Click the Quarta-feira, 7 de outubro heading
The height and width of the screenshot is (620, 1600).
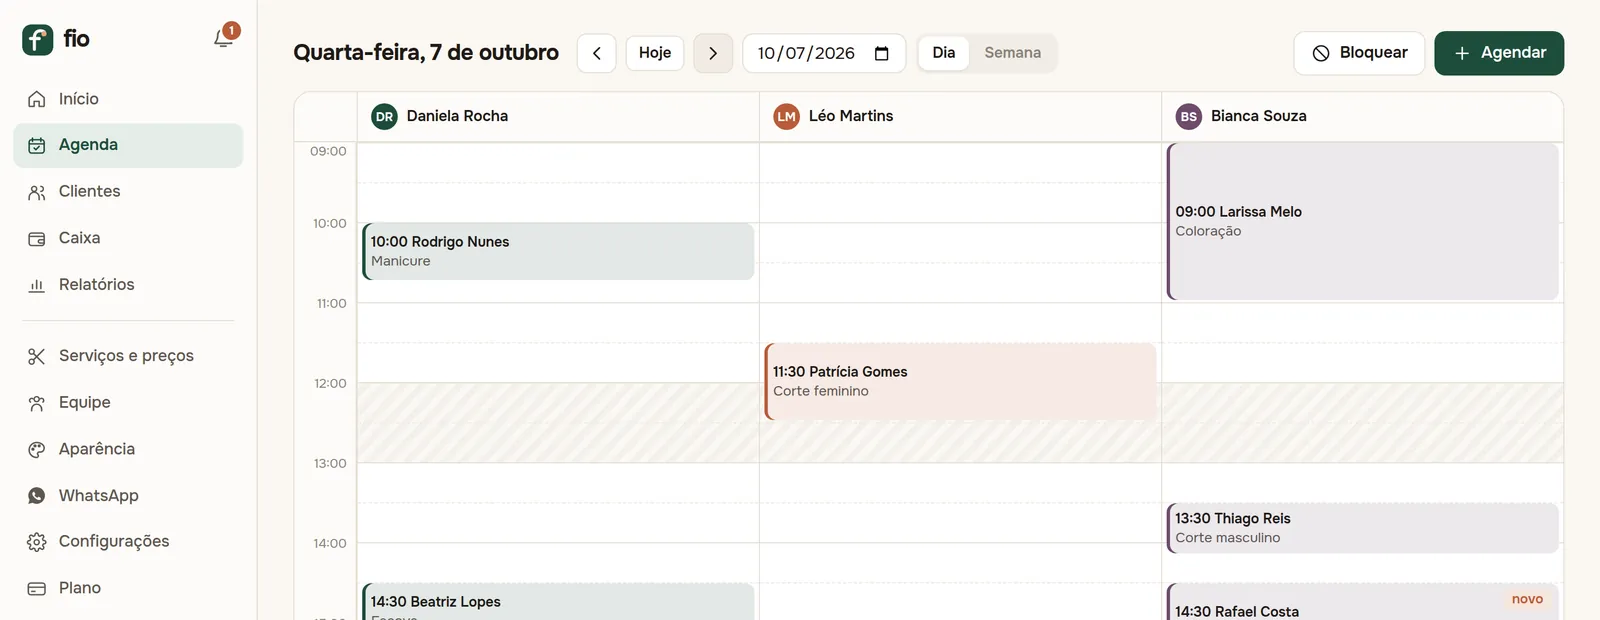[426, 52]
